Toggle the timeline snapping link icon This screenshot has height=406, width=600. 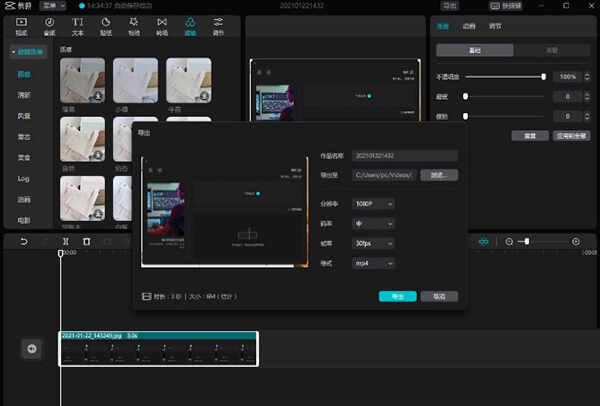pos(485,242)
